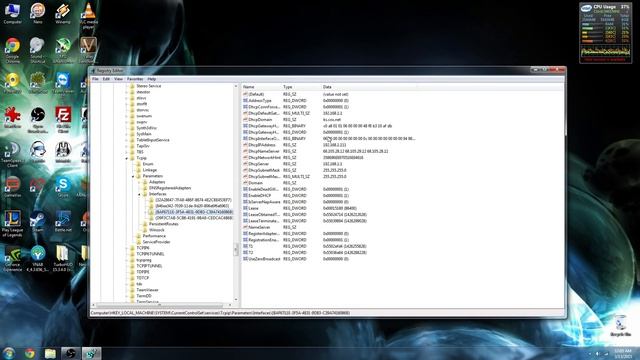Image resolution: width=640 pixels, height=360 pixels.
Task: Select the T1 value
Action: point(251,246)
